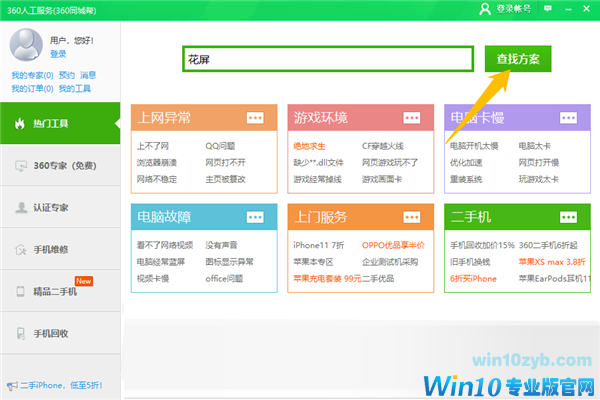Select office问题 entry
Screen dimensions: 600x400
click(224, 279)
